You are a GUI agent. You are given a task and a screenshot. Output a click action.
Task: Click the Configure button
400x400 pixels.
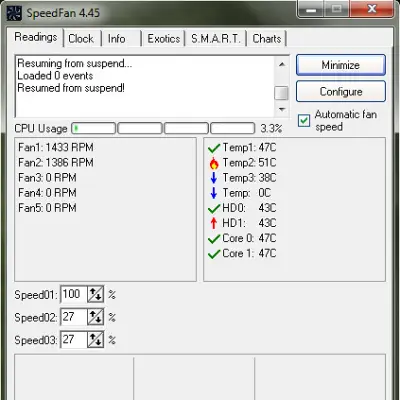tap(341, 91)
